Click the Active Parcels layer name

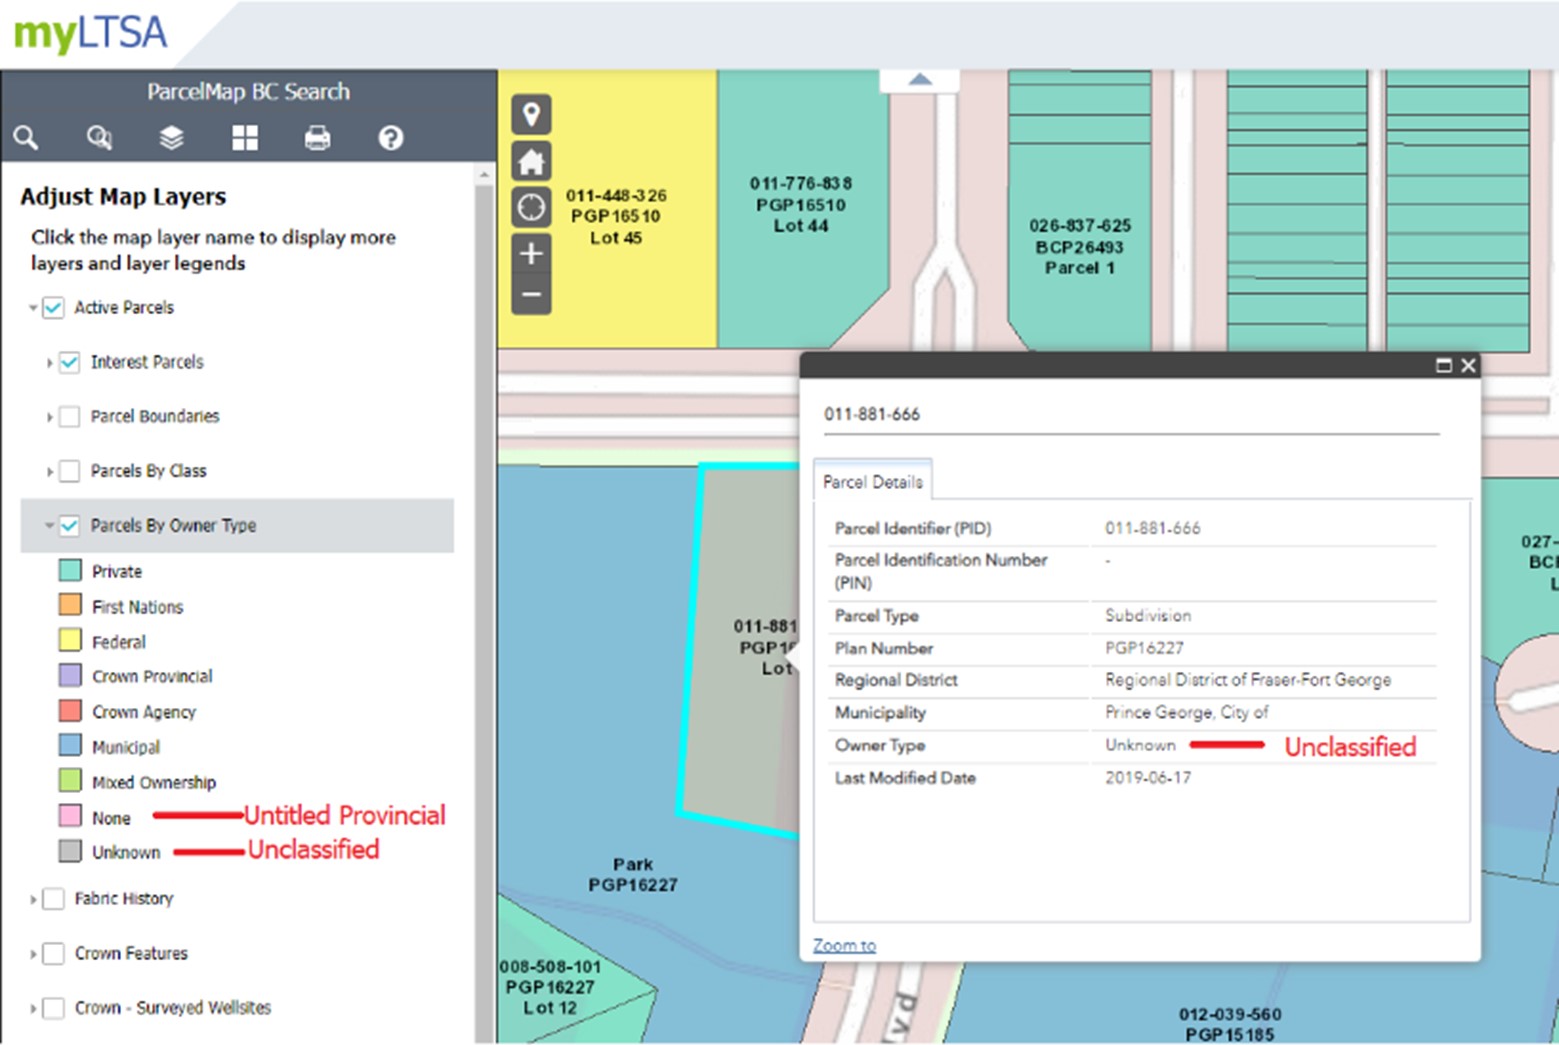pyautogui.click(x=124, y=308)
